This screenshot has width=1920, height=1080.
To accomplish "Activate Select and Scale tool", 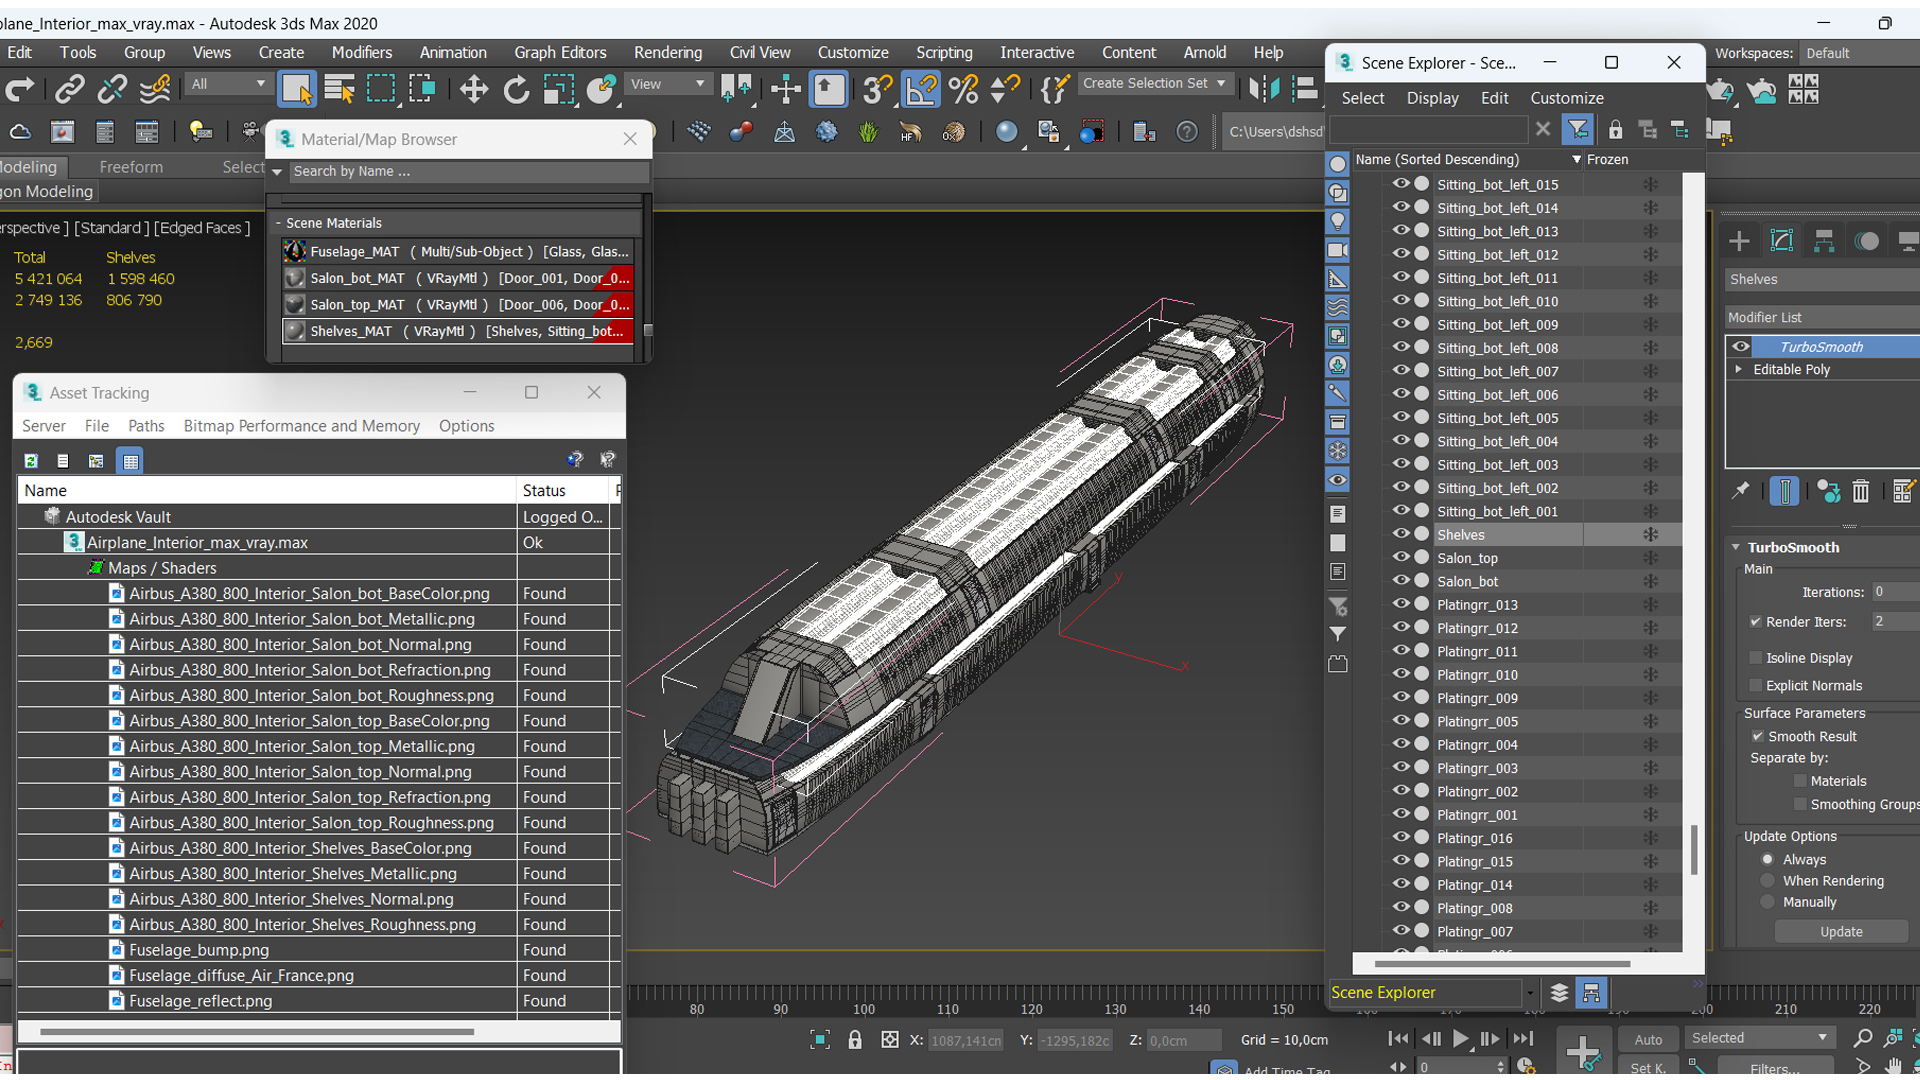I will pos(558,89).
